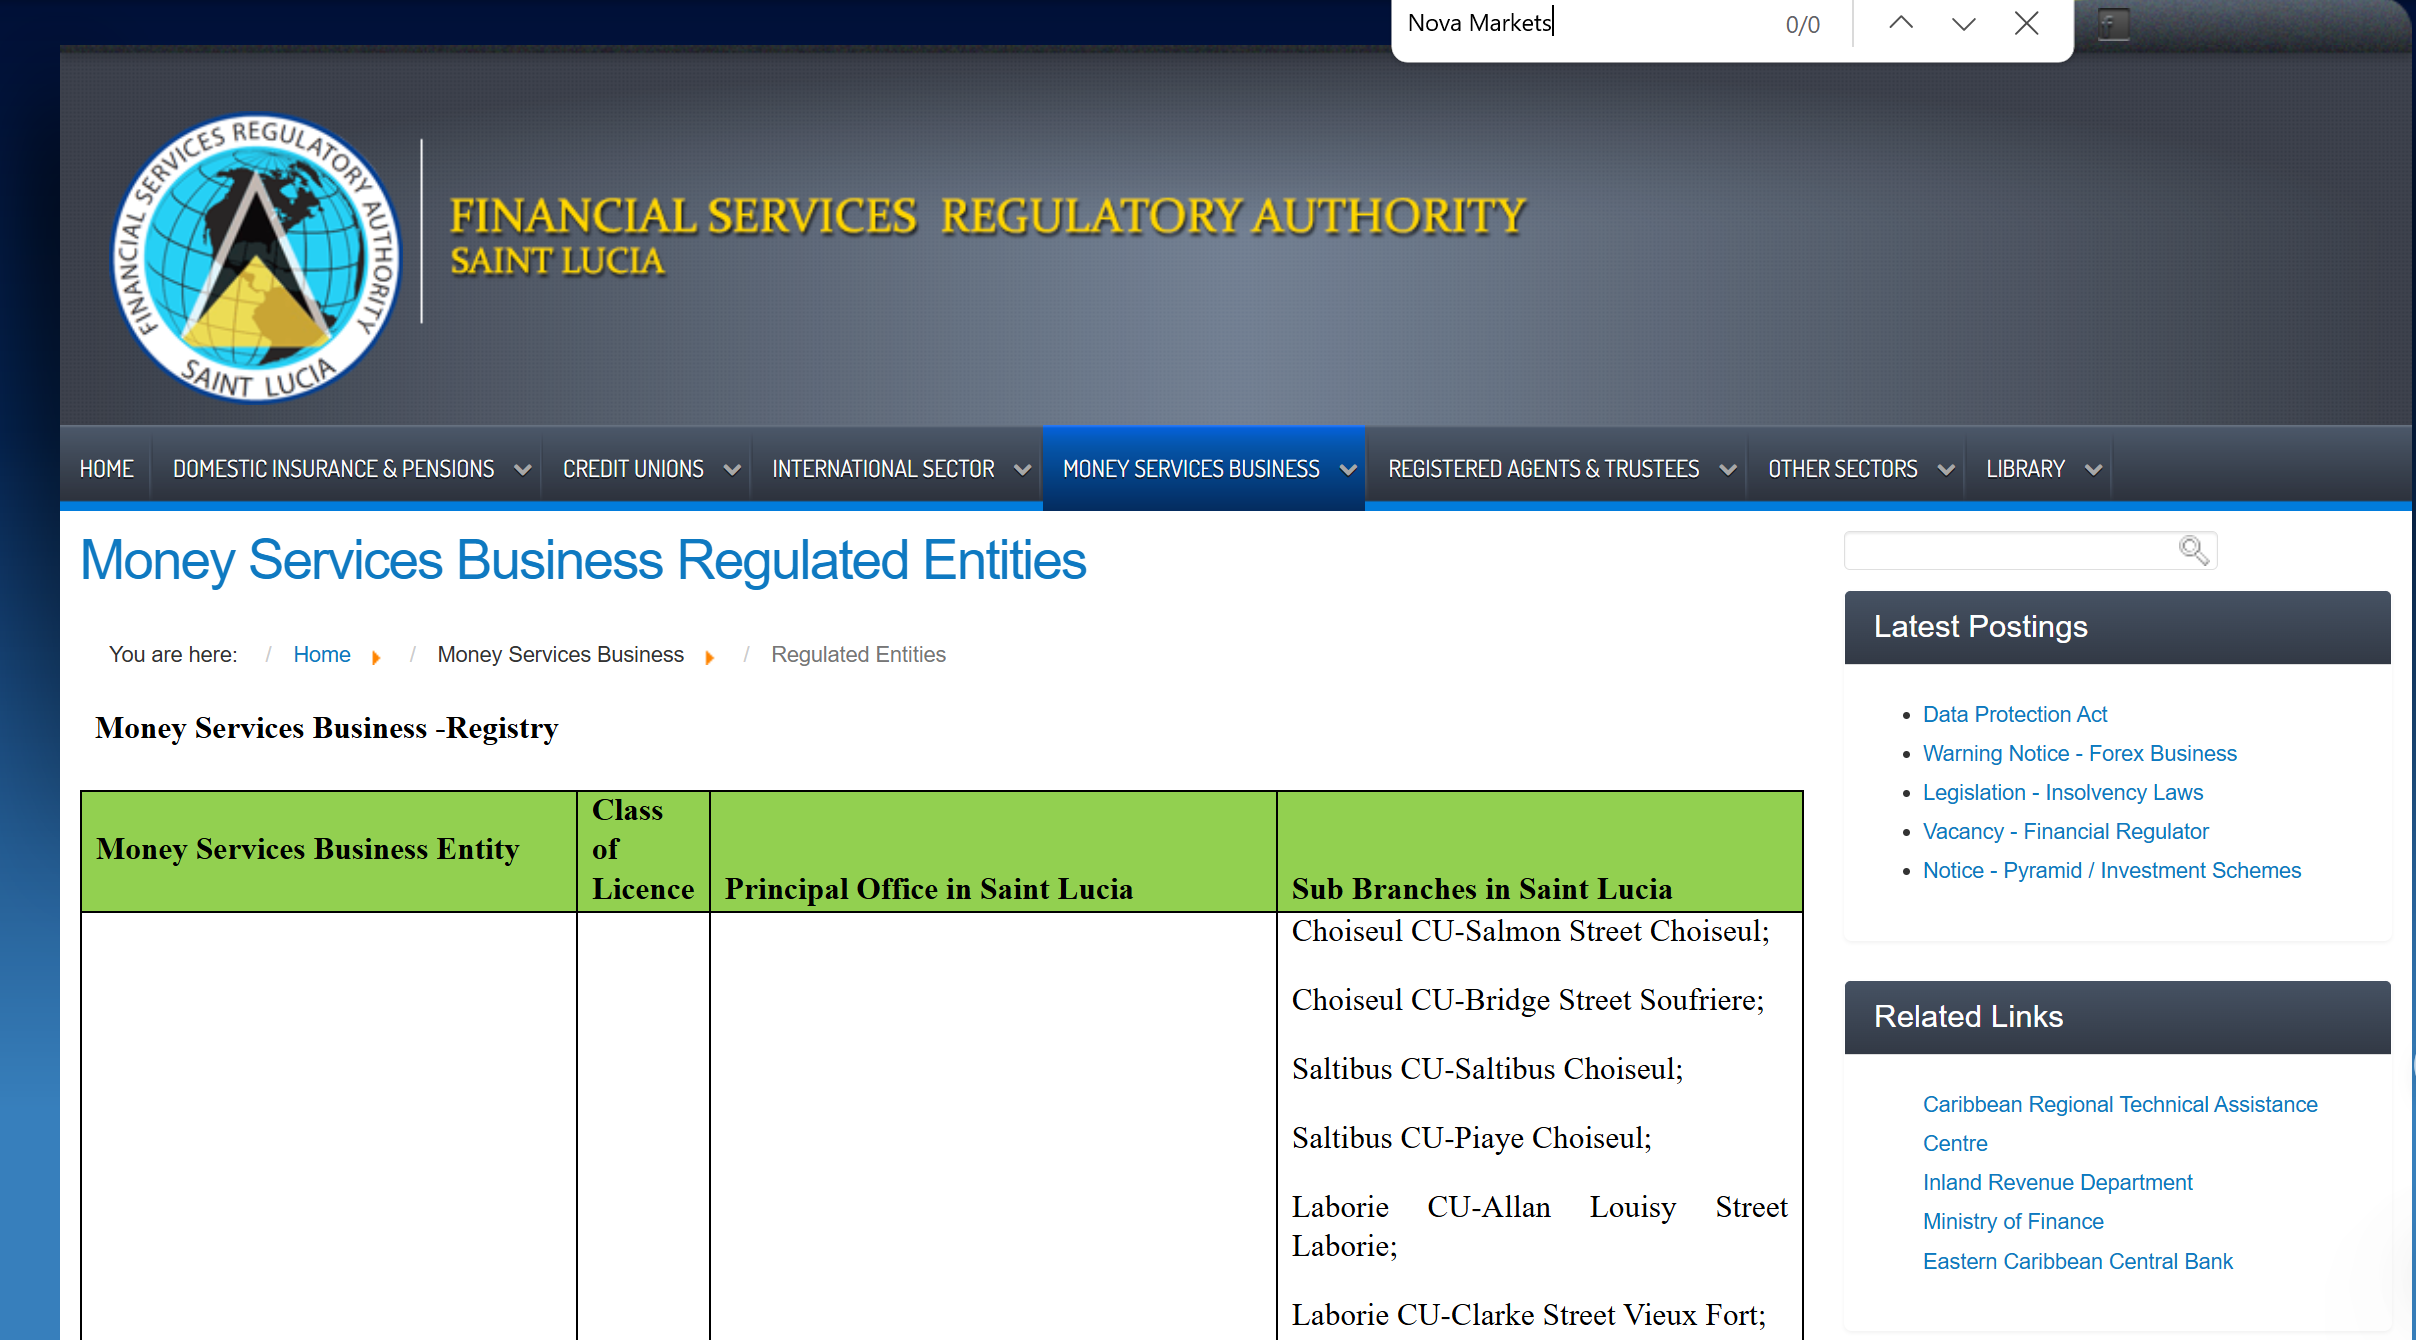The height and width of the screenshot is (1340, 2416).
Task: Click the Saltibus CU-Piaye Choiseul entry
Action: 1471,1138
